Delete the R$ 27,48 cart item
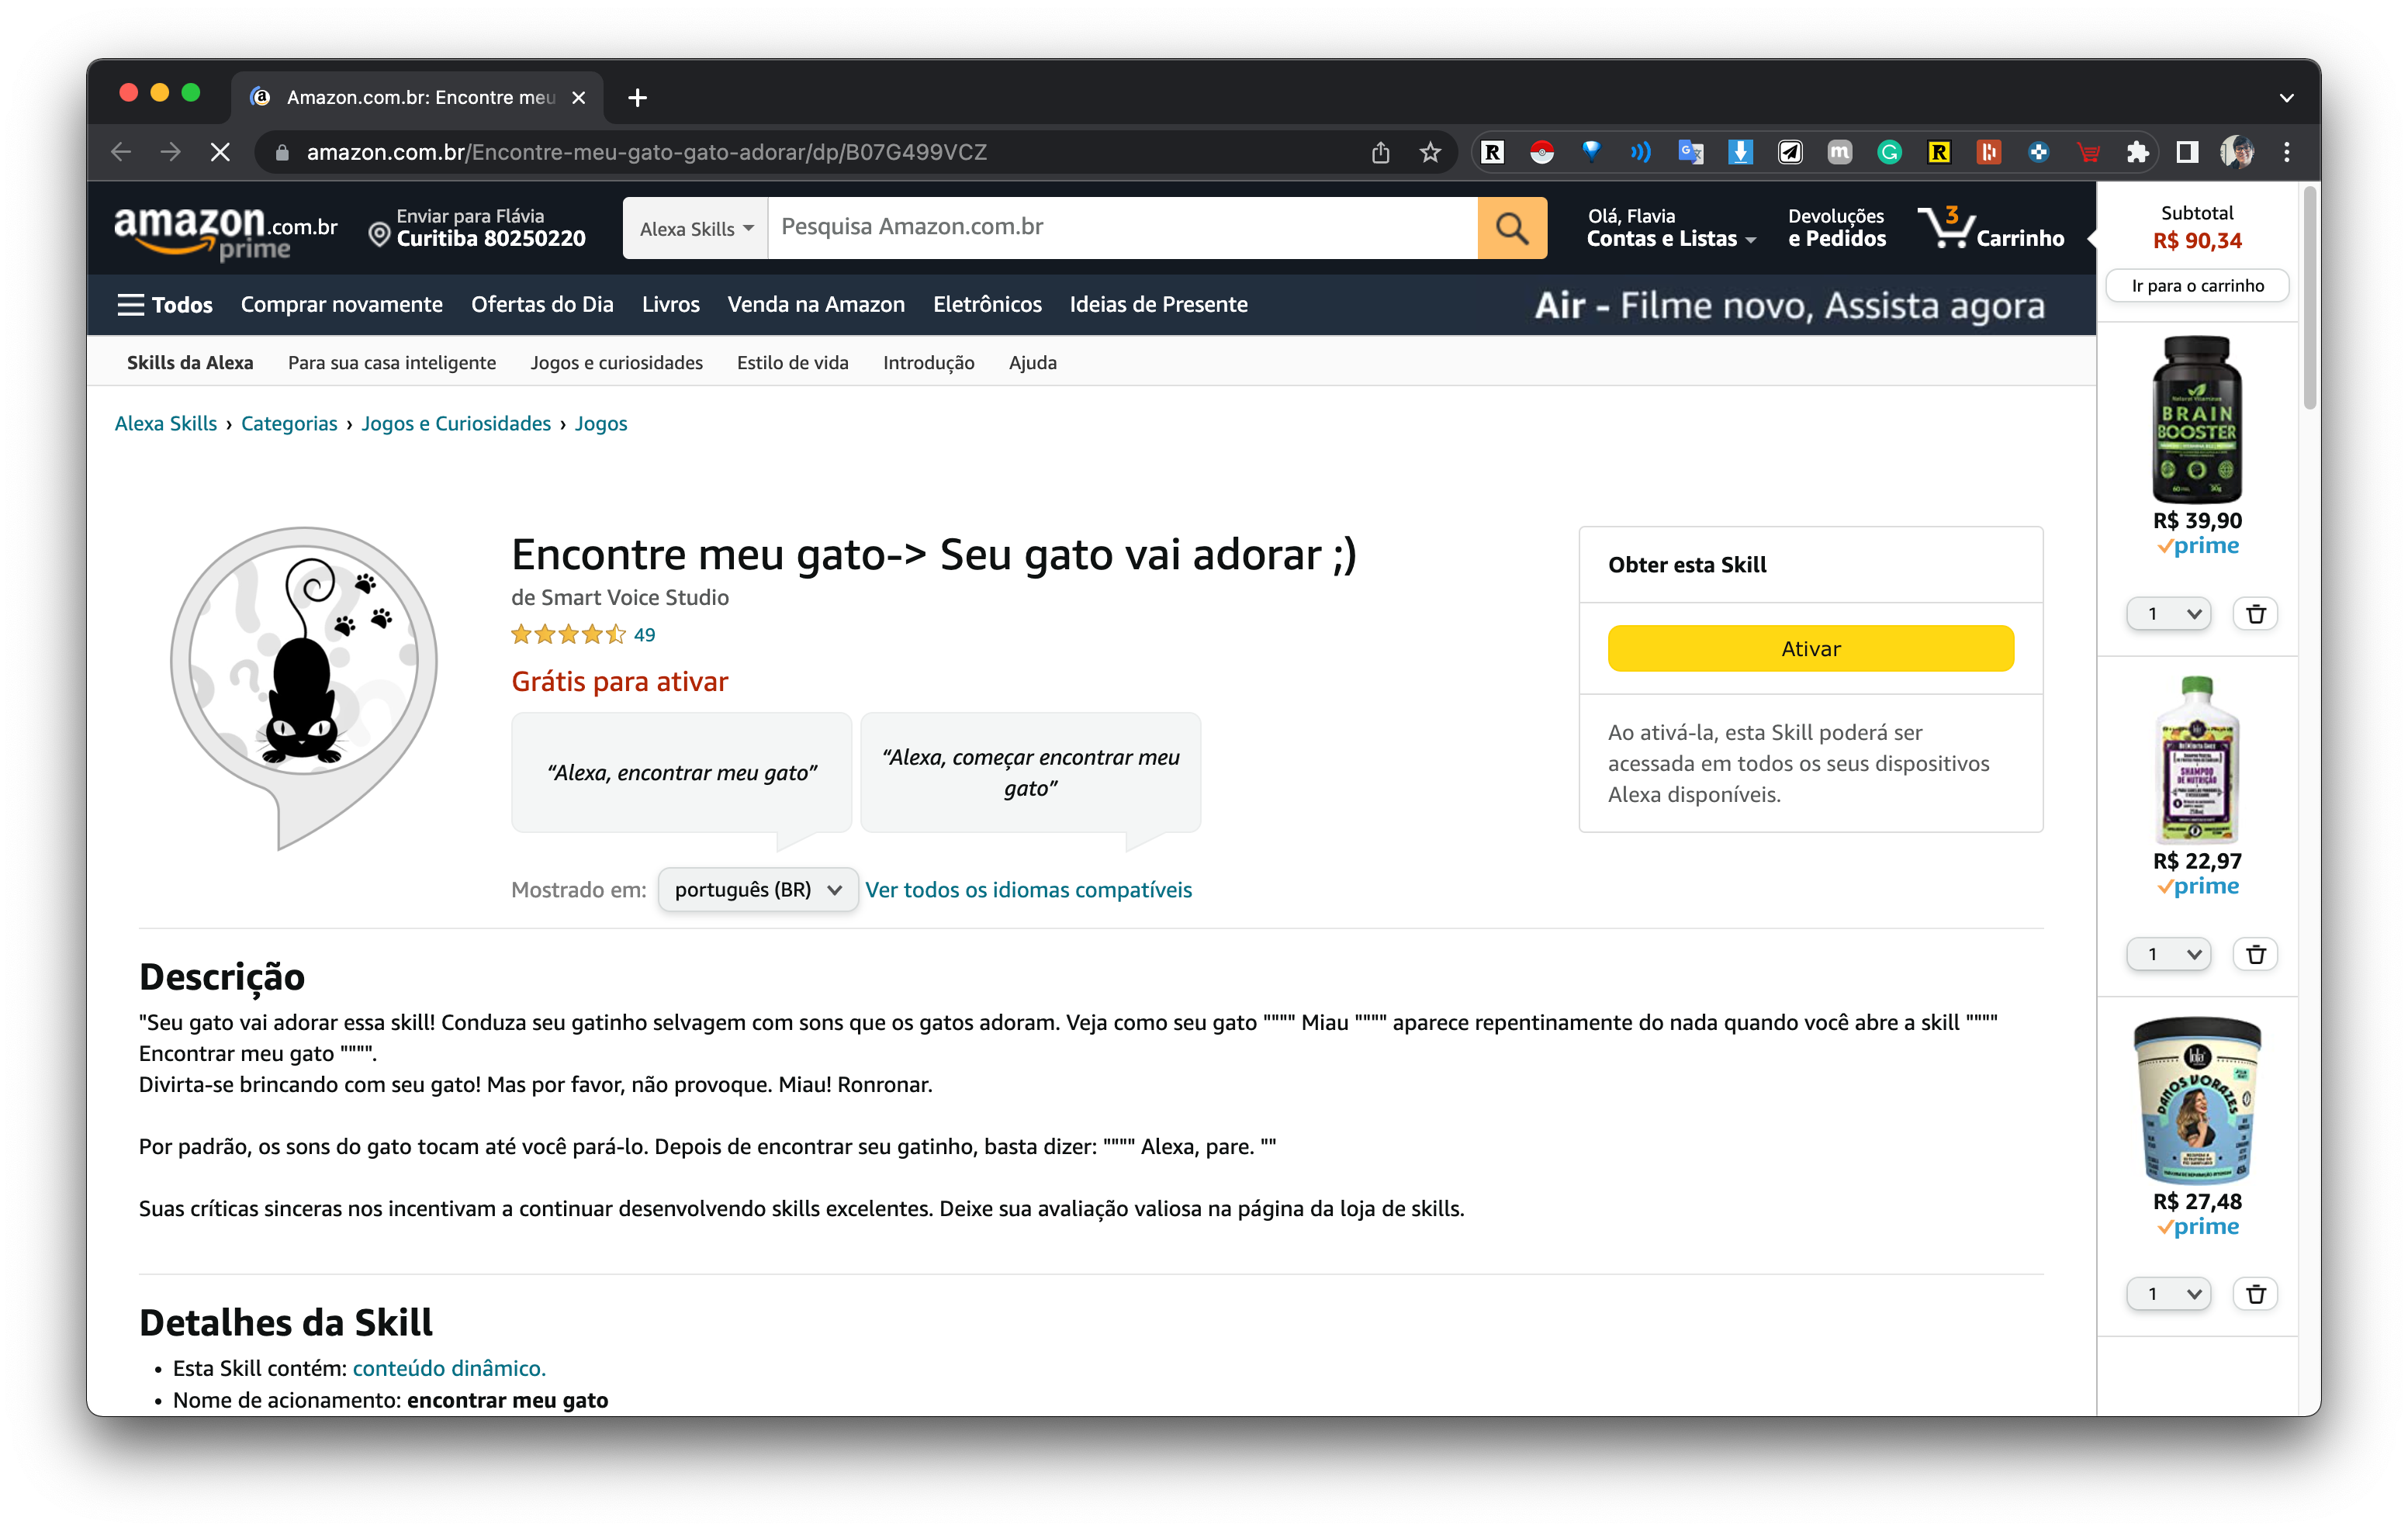2408x1531 pixels. tap(2255, 1294)
